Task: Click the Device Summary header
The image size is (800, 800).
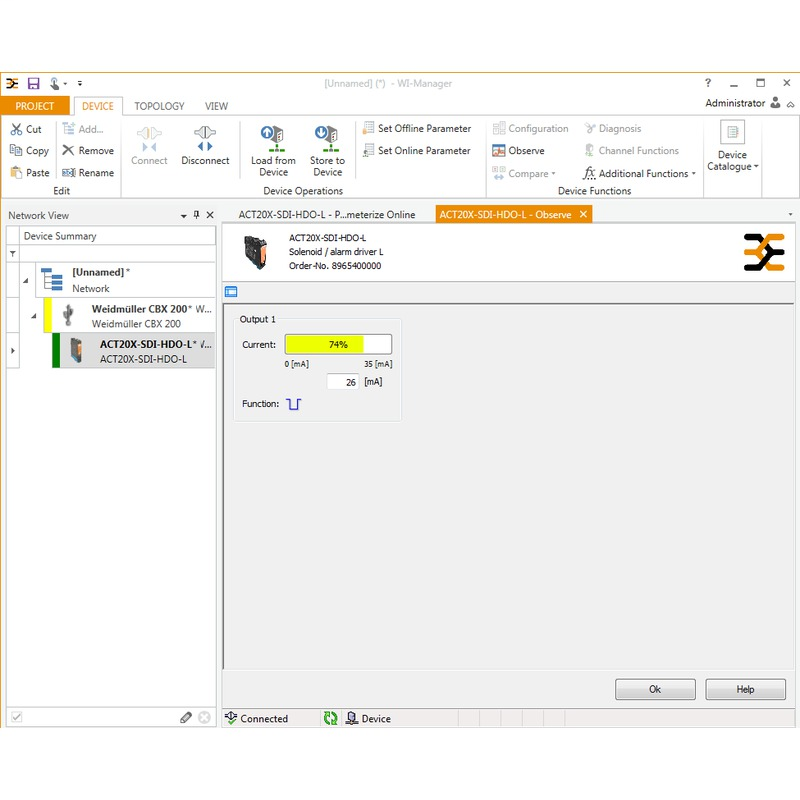Action: (x=117, y=236)
